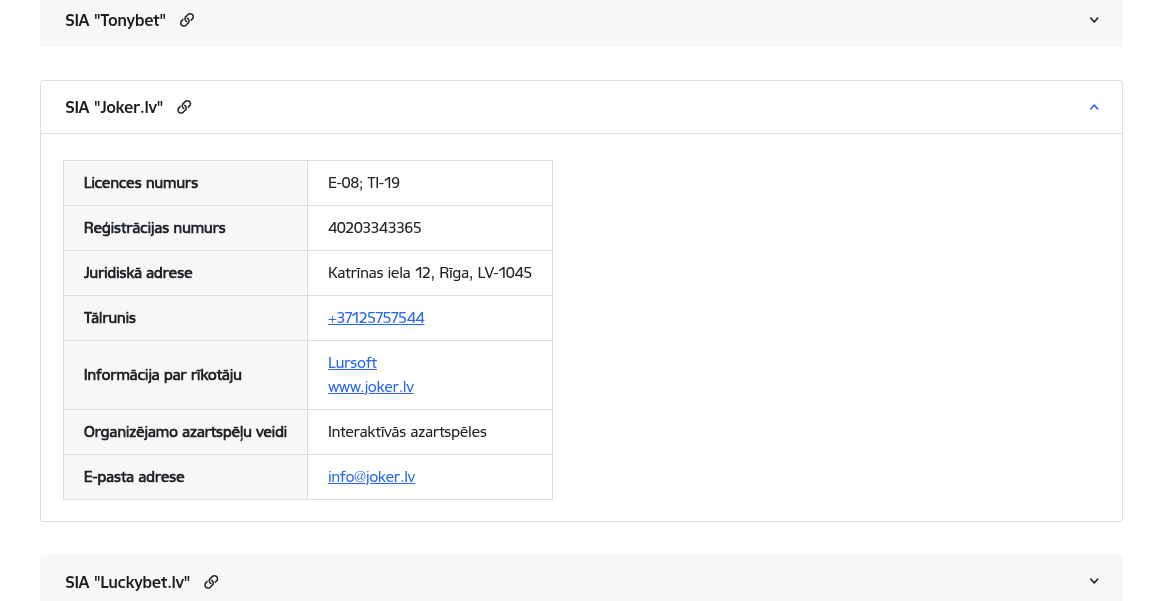Open SIA "Luckybet.lv" accordion header title
Screen dimensions: 1163x601
pyautogui.click(x=128, y=582)
